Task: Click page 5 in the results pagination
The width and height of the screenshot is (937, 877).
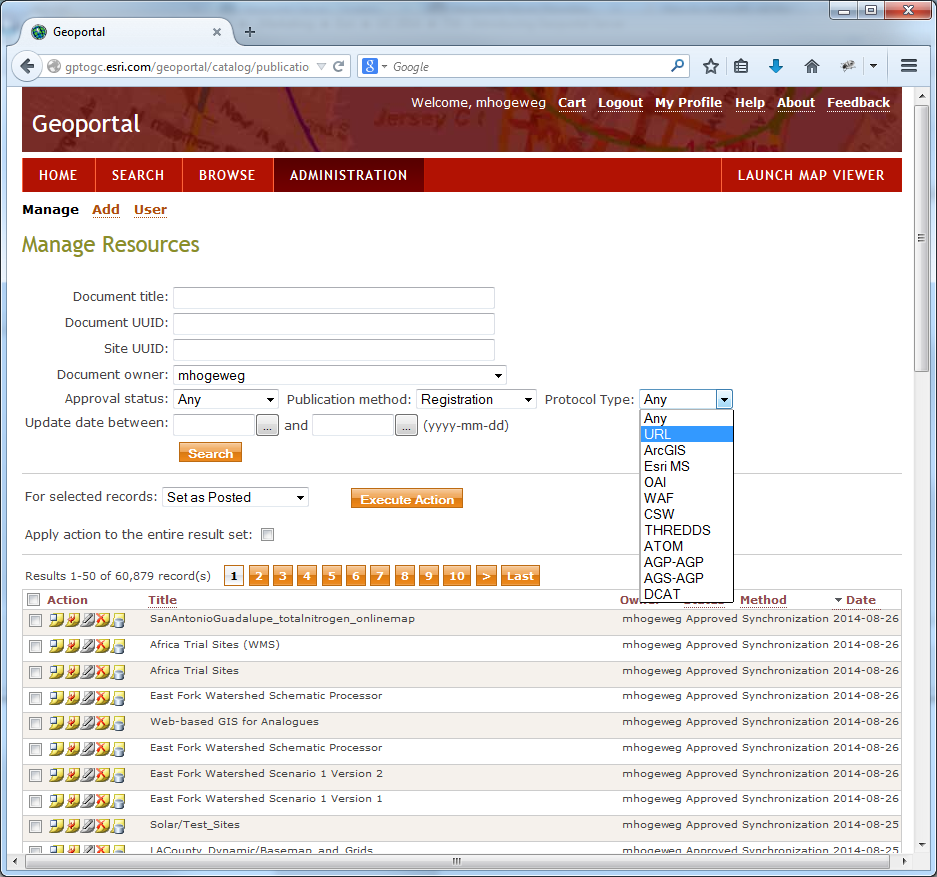Action: click(331, 575)
